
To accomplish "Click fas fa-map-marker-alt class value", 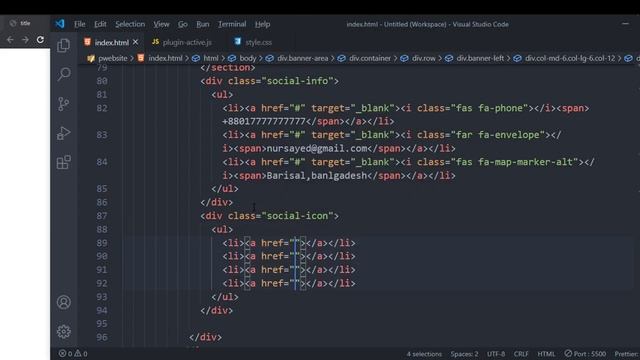I will pos(514,162).
